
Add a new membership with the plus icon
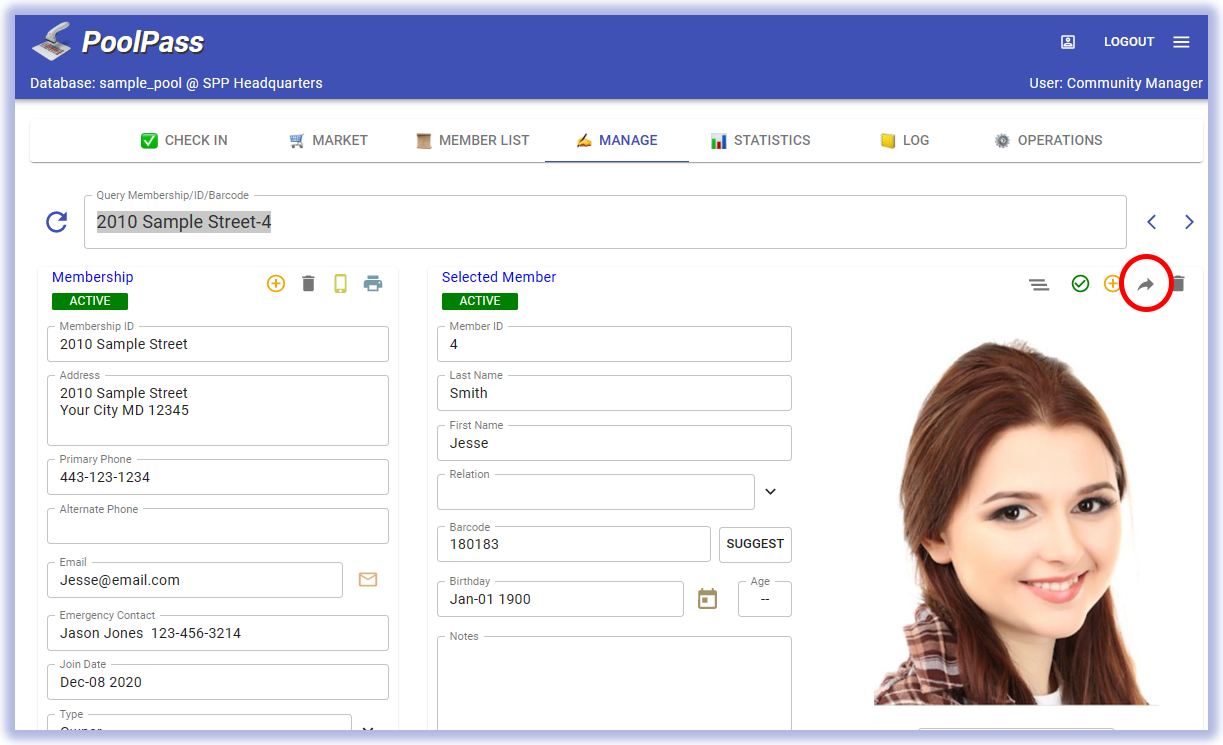276,284
